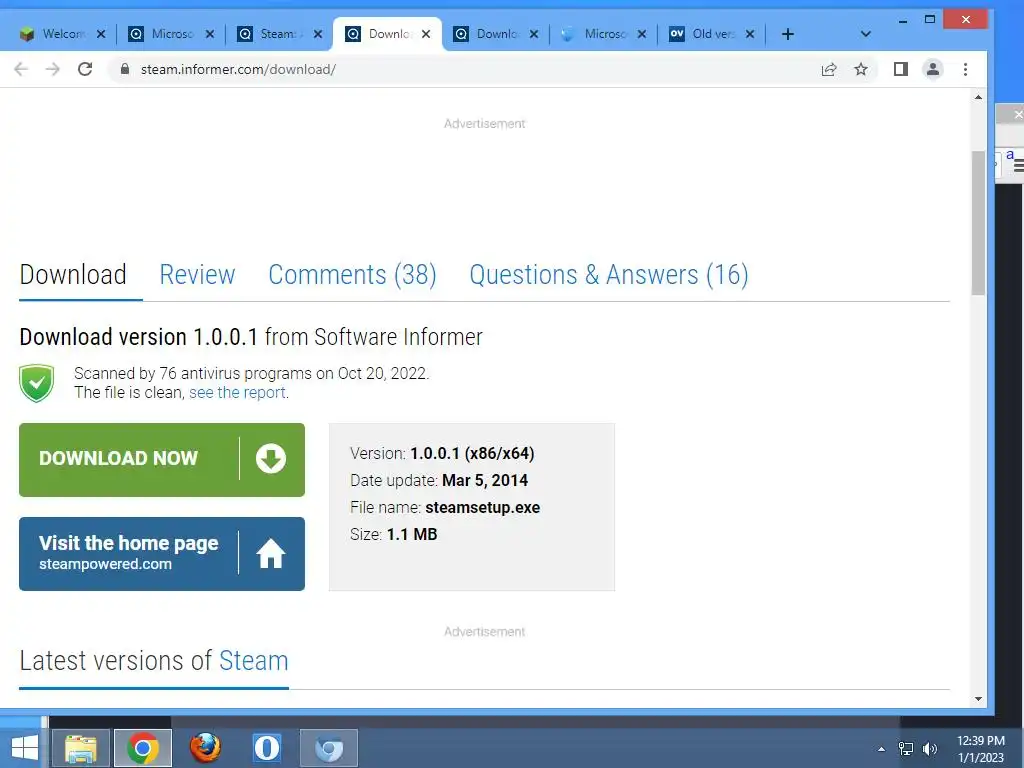Click the page scrollbar up arrow
The image size is (1024, 768).
[978, 97]
